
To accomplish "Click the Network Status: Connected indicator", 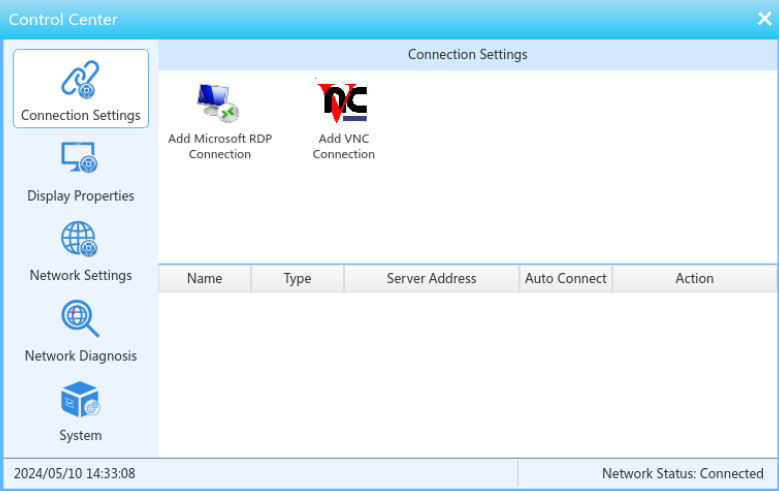I will click(683, 474).
